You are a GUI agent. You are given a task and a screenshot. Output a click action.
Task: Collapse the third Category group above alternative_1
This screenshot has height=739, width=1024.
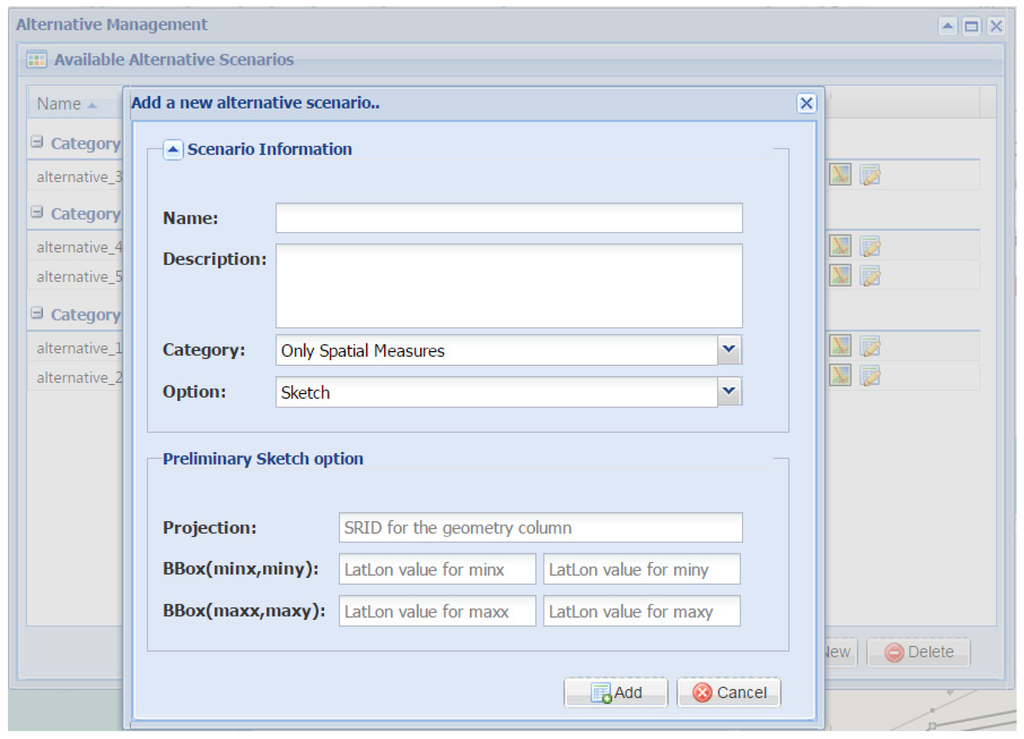37,314
